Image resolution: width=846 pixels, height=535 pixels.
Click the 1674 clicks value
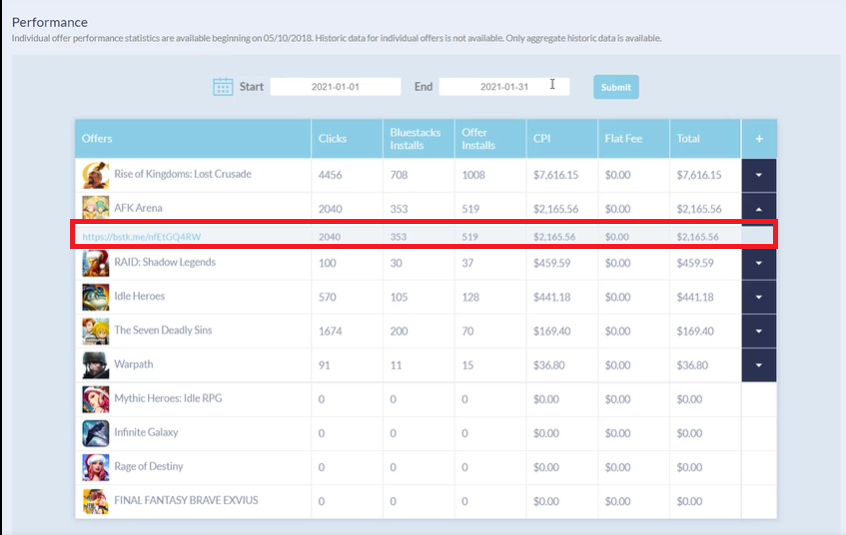click(x=330, y=331)
